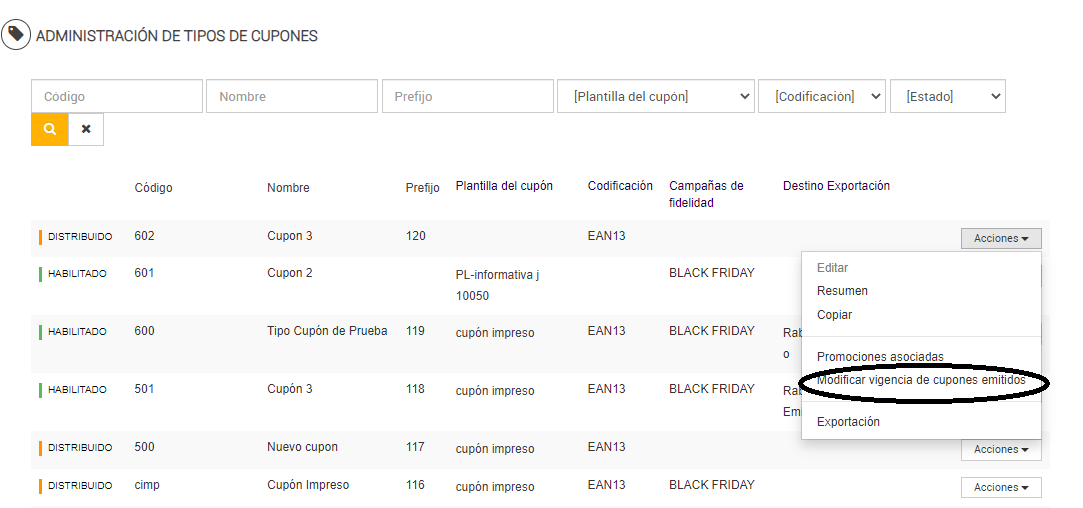Clear filters with the X button
Viewport: 1083px width, 508px height.
[x=86, y=130]
